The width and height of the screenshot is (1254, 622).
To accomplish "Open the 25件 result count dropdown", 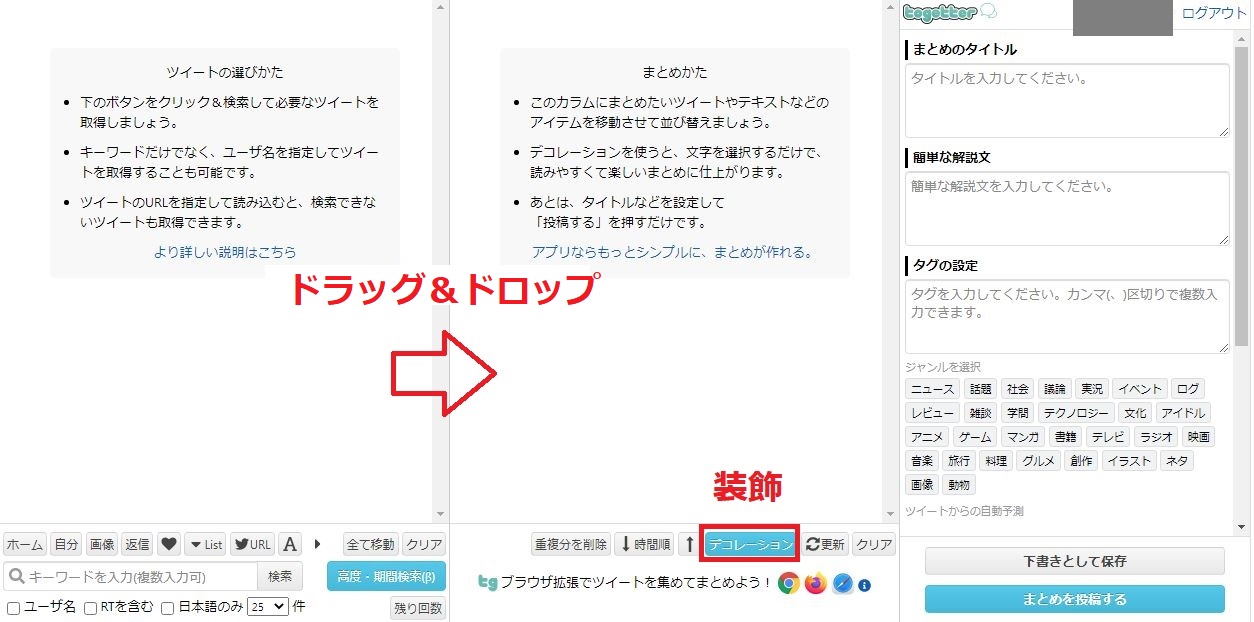I will click(x=267, y=607).
